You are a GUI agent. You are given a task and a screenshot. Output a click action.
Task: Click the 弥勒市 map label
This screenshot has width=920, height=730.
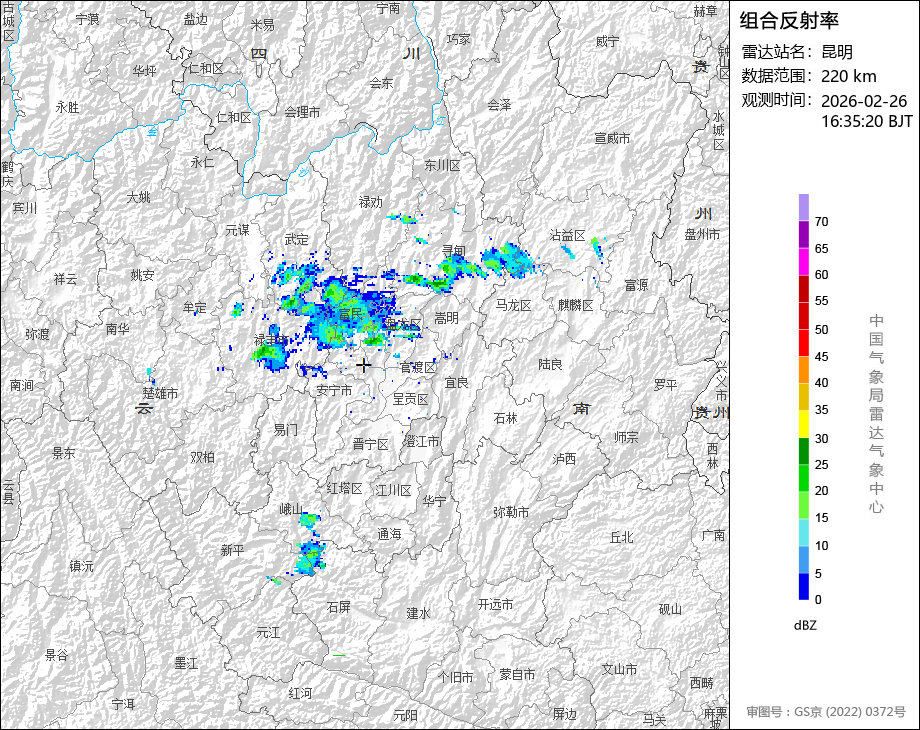(x=511, y=512)
